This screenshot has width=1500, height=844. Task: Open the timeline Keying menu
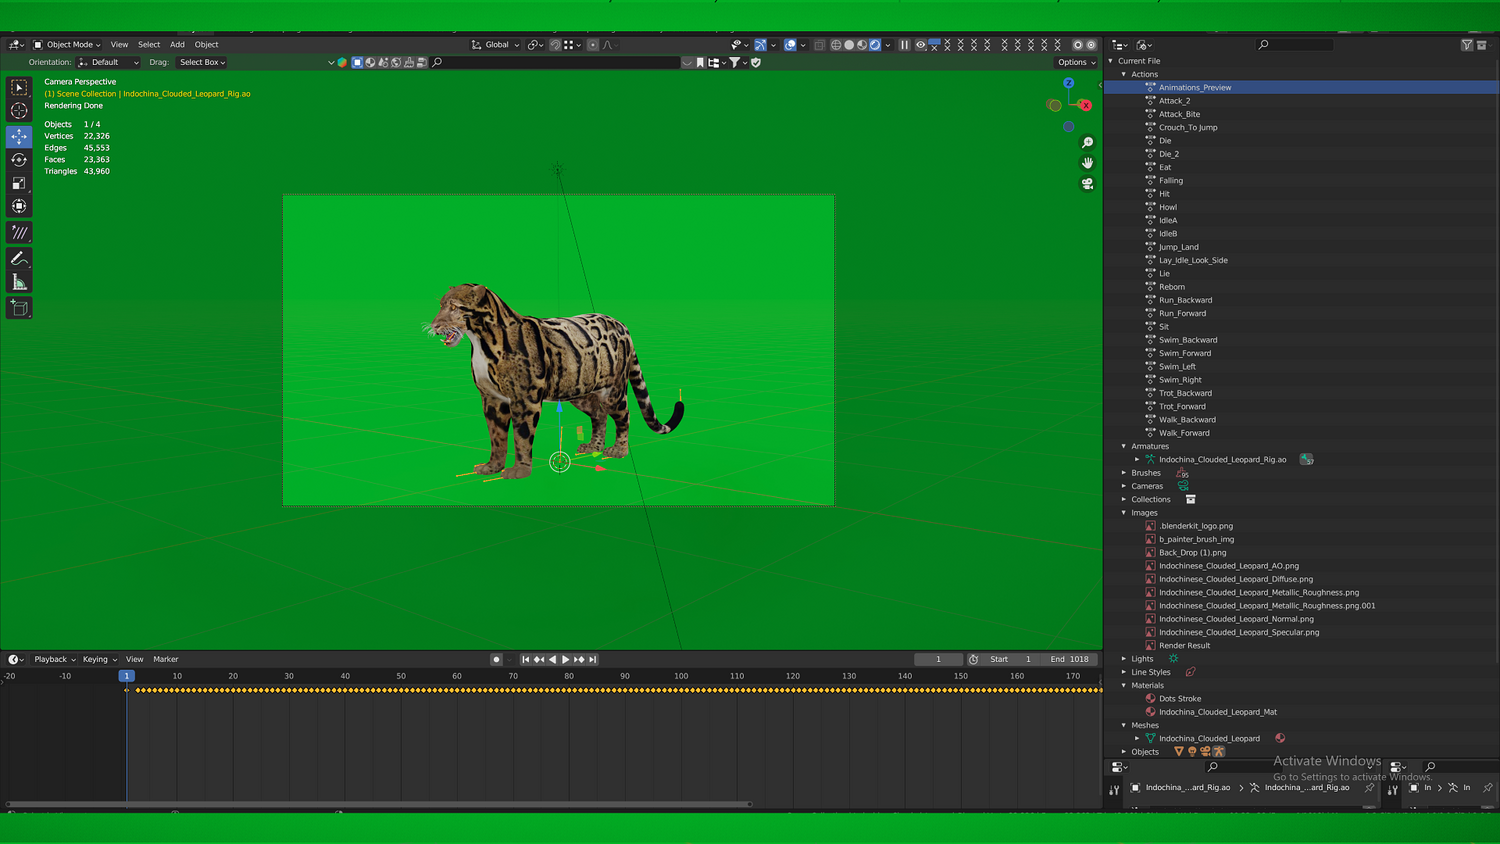pyautogui.click(x=99, y=660)
